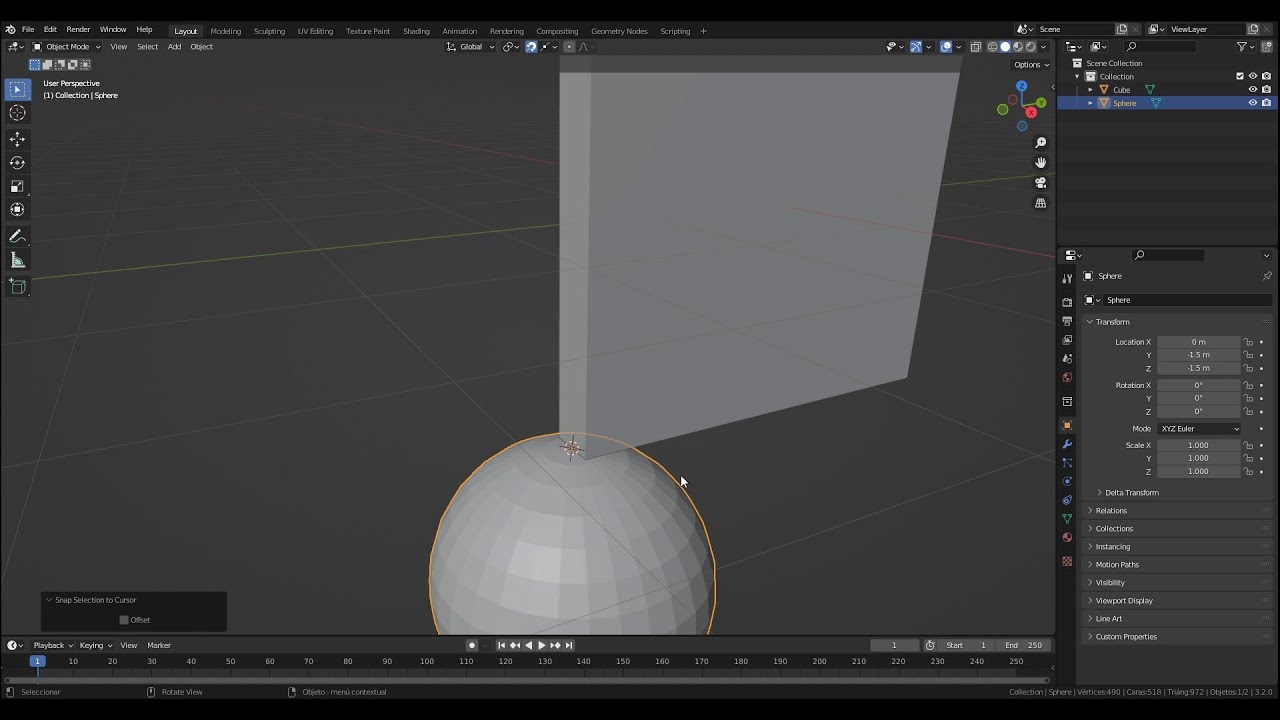Toggle snapping magnet
This screenshot has height=720, width=1280.
(531, 47)
